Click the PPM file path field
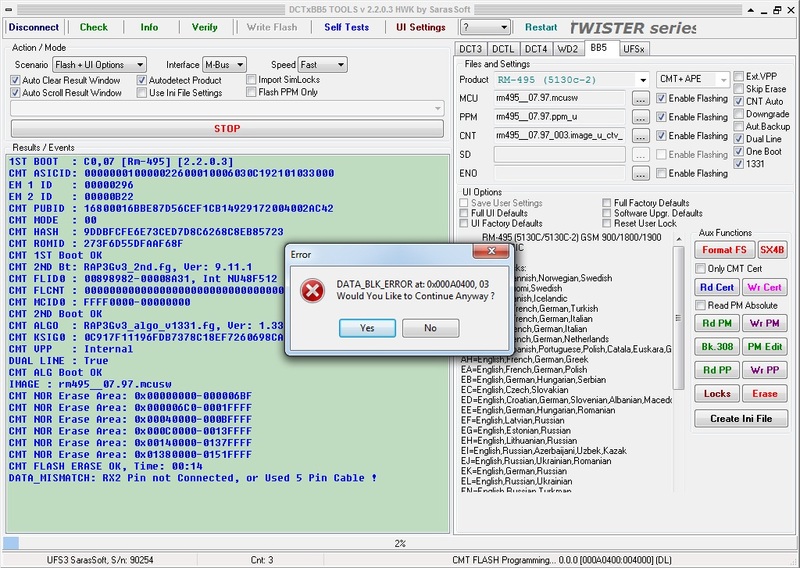The width and height of the screenshot is (800, 568). 559,117
